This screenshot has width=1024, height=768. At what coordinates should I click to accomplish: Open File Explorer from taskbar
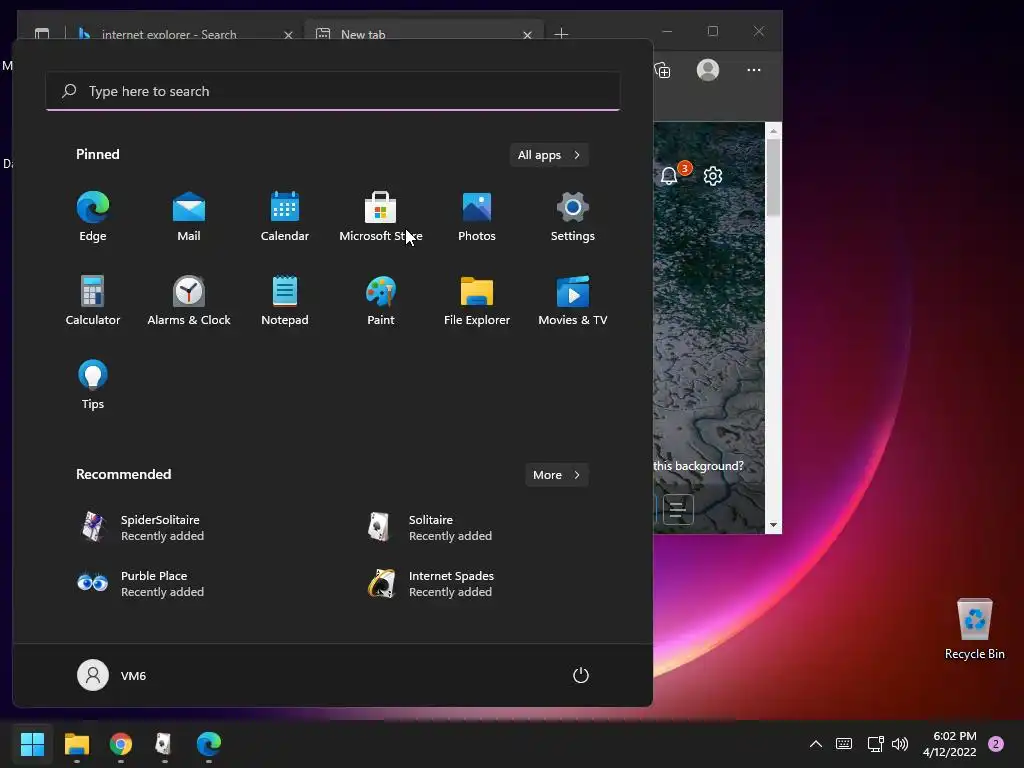click(x=76, y=743)
